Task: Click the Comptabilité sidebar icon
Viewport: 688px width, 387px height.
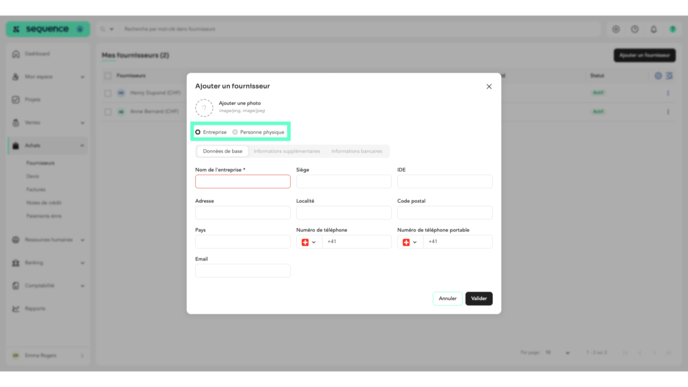Action: (x=16, y=286)
